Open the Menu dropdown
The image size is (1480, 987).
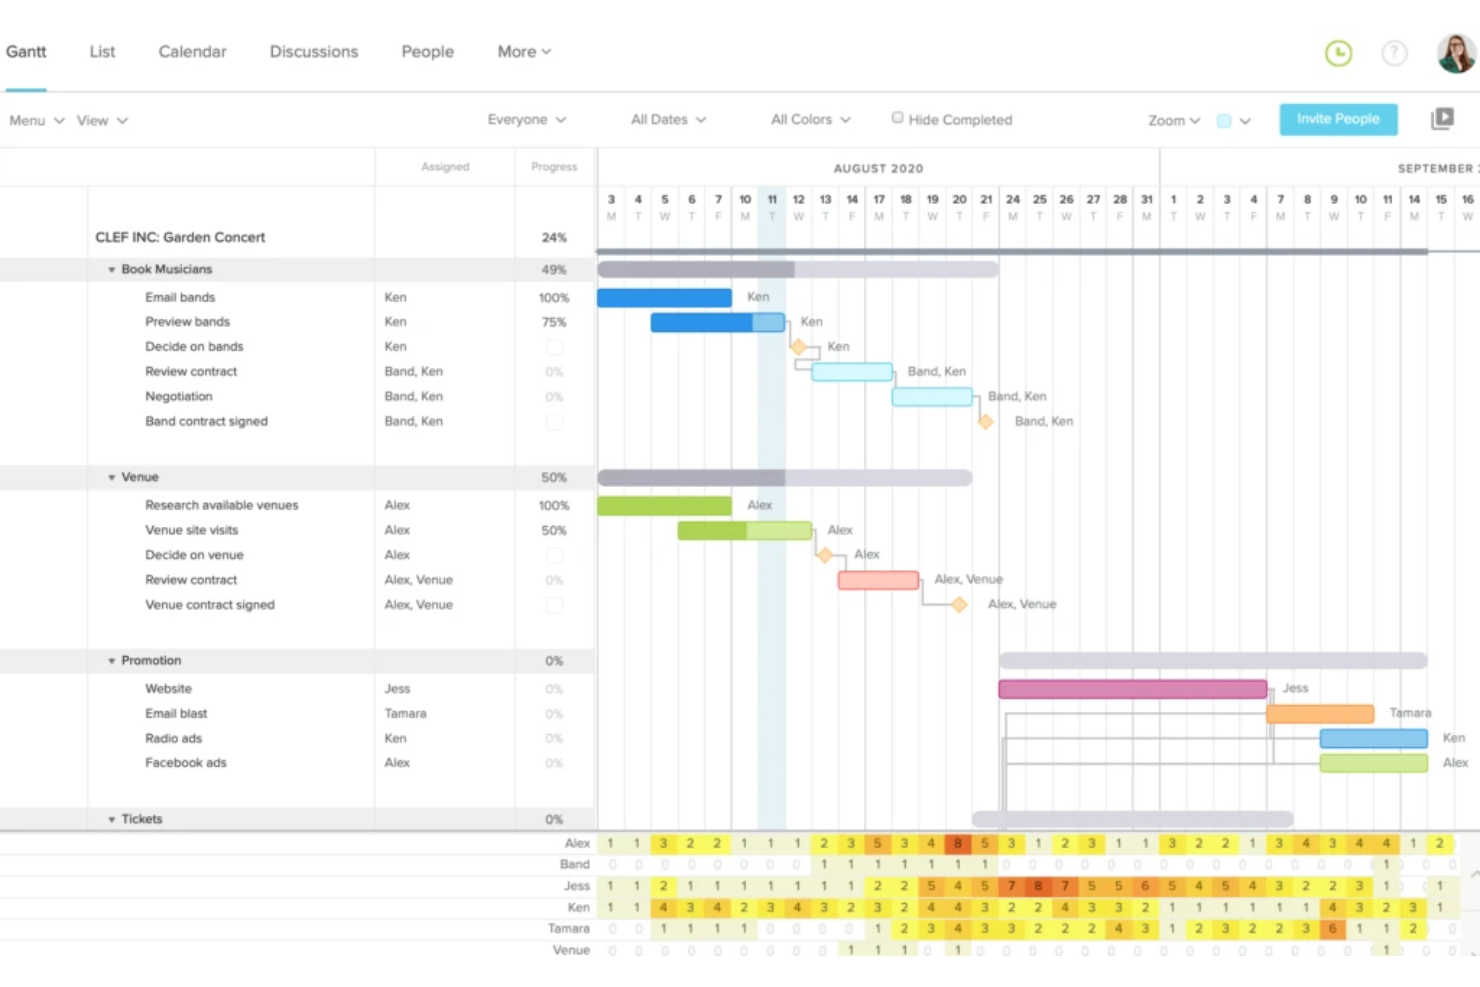[37, 120]
